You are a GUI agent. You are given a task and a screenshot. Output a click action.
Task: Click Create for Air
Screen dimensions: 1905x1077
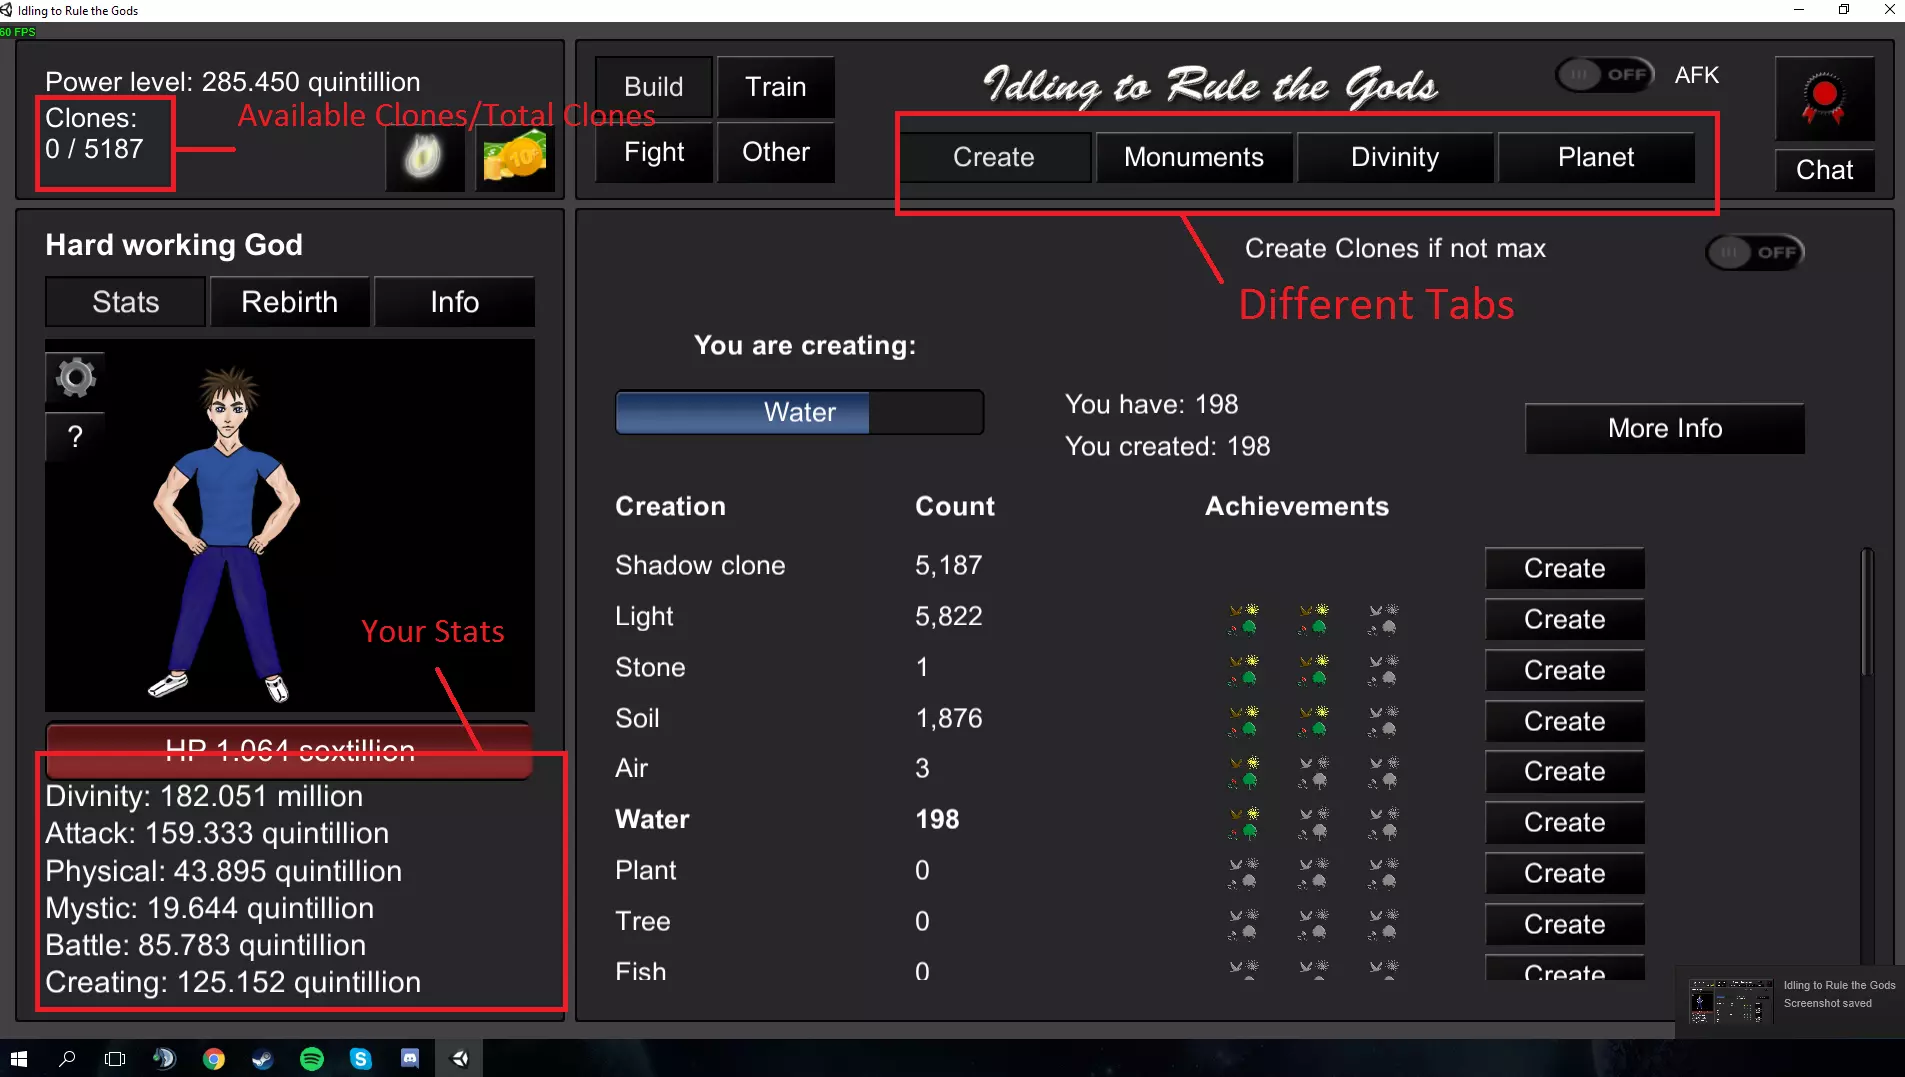pos(1565,772)
